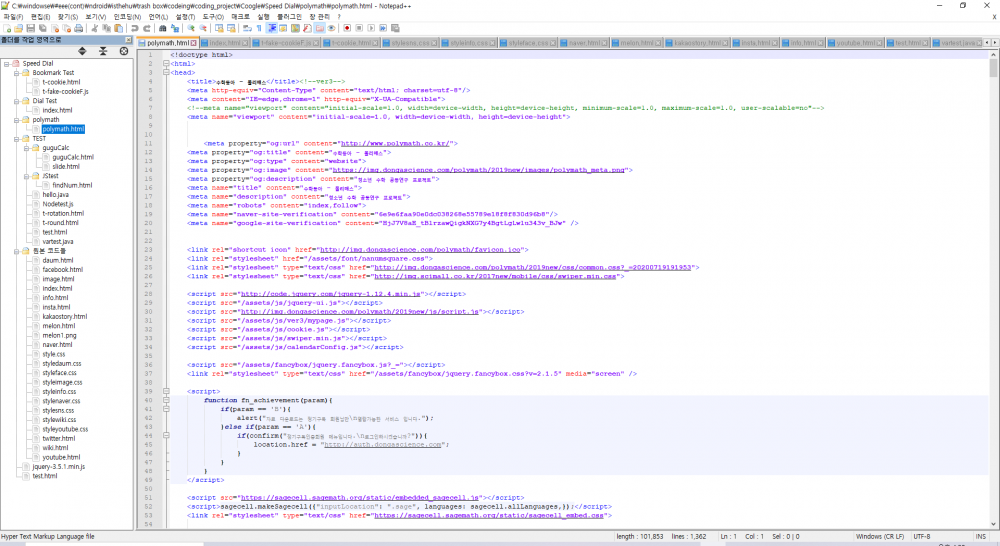This screenshot has height=546, width=1000.
Task: Collapse the Dial Test folder
Action: tap(17, 101)
